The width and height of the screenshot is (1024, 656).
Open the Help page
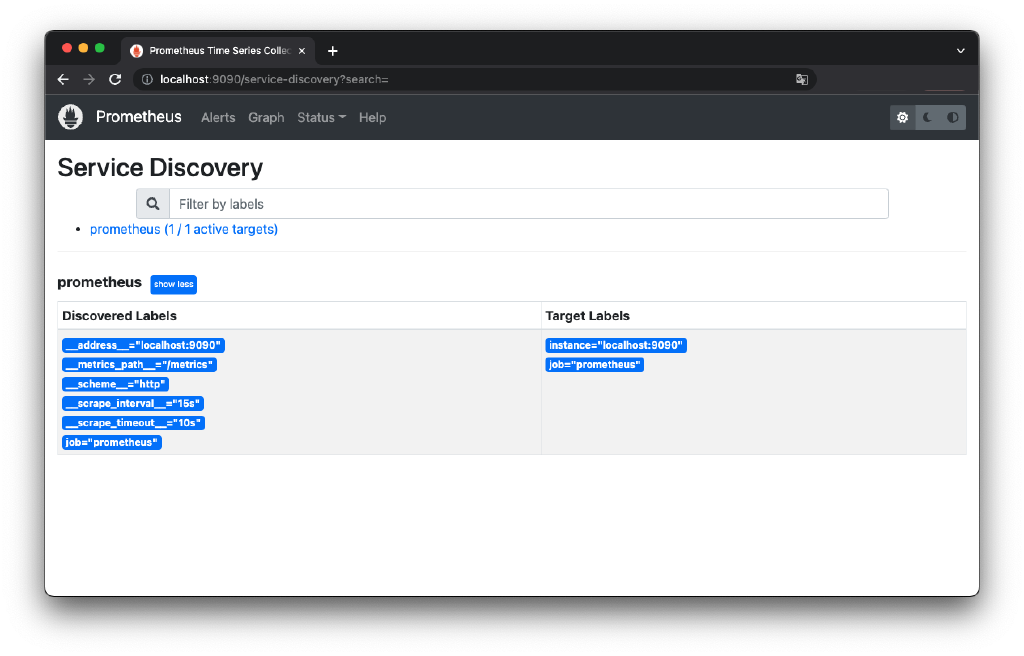[x=372, y=117]
